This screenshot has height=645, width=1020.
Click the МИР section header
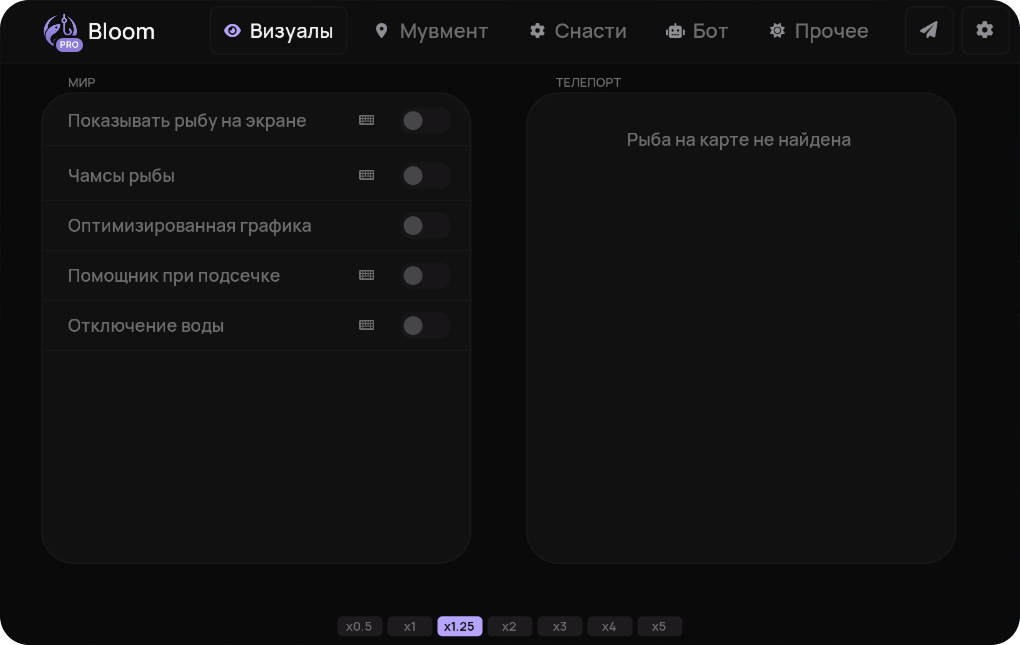click(81, 83)
